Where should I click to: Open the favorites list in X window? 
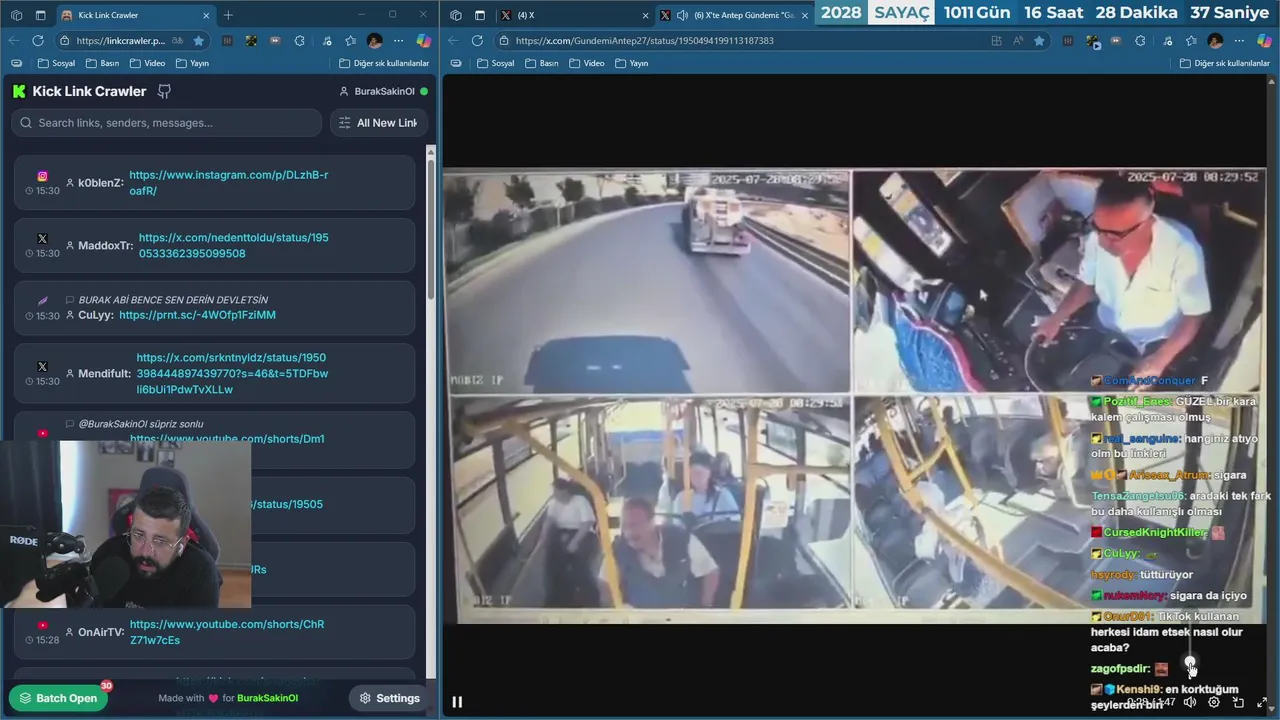(1190, 40)
